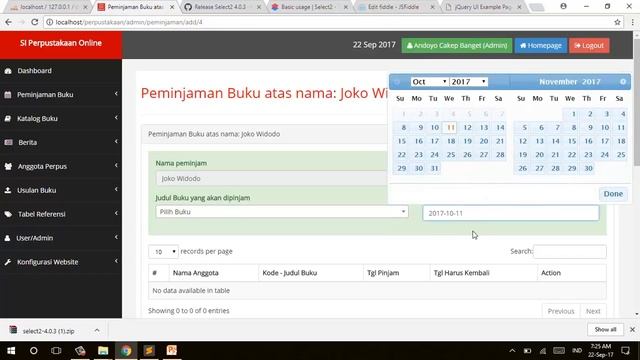640x360 pixels.
Task: Open the month dropdown showing Oct
Action: click(429, 82)
